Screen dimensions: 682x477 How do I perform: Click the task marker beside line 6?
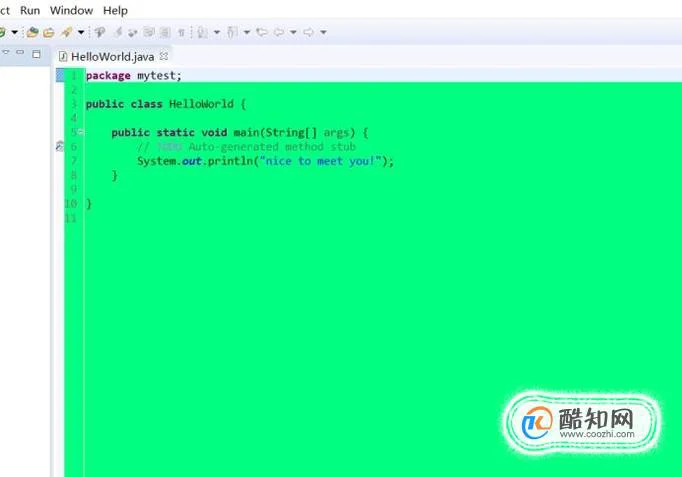click(x=60, y=146)
